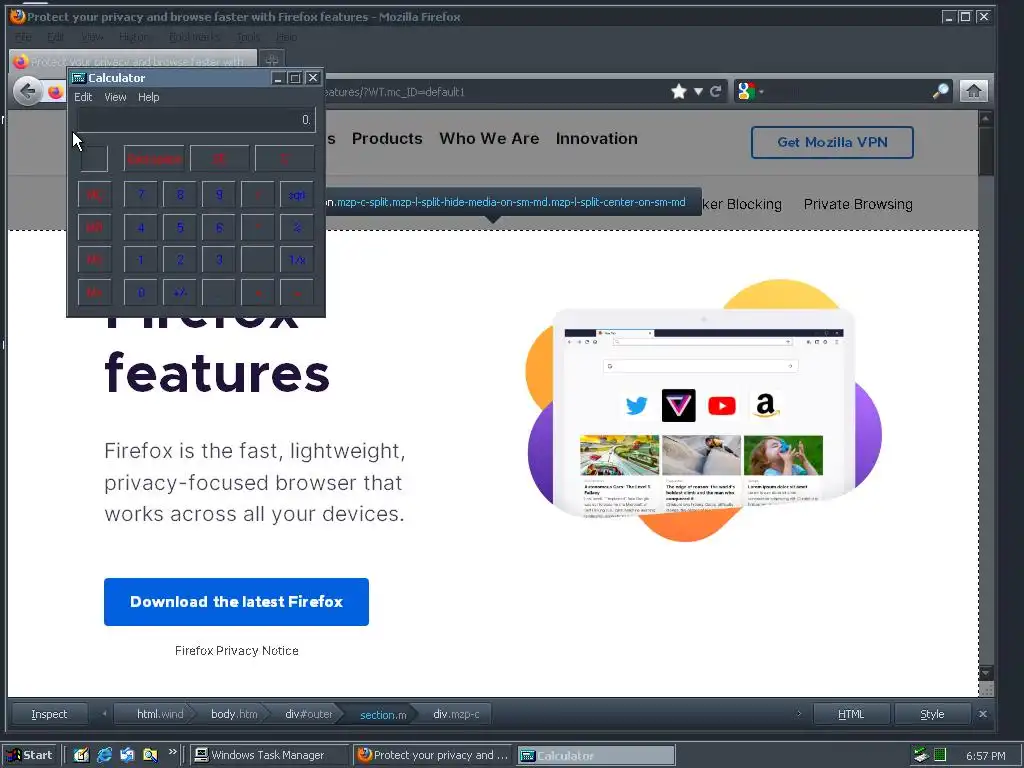Click the 1 key in Calculator
1024x768 pixels.
tap(140, 260)
